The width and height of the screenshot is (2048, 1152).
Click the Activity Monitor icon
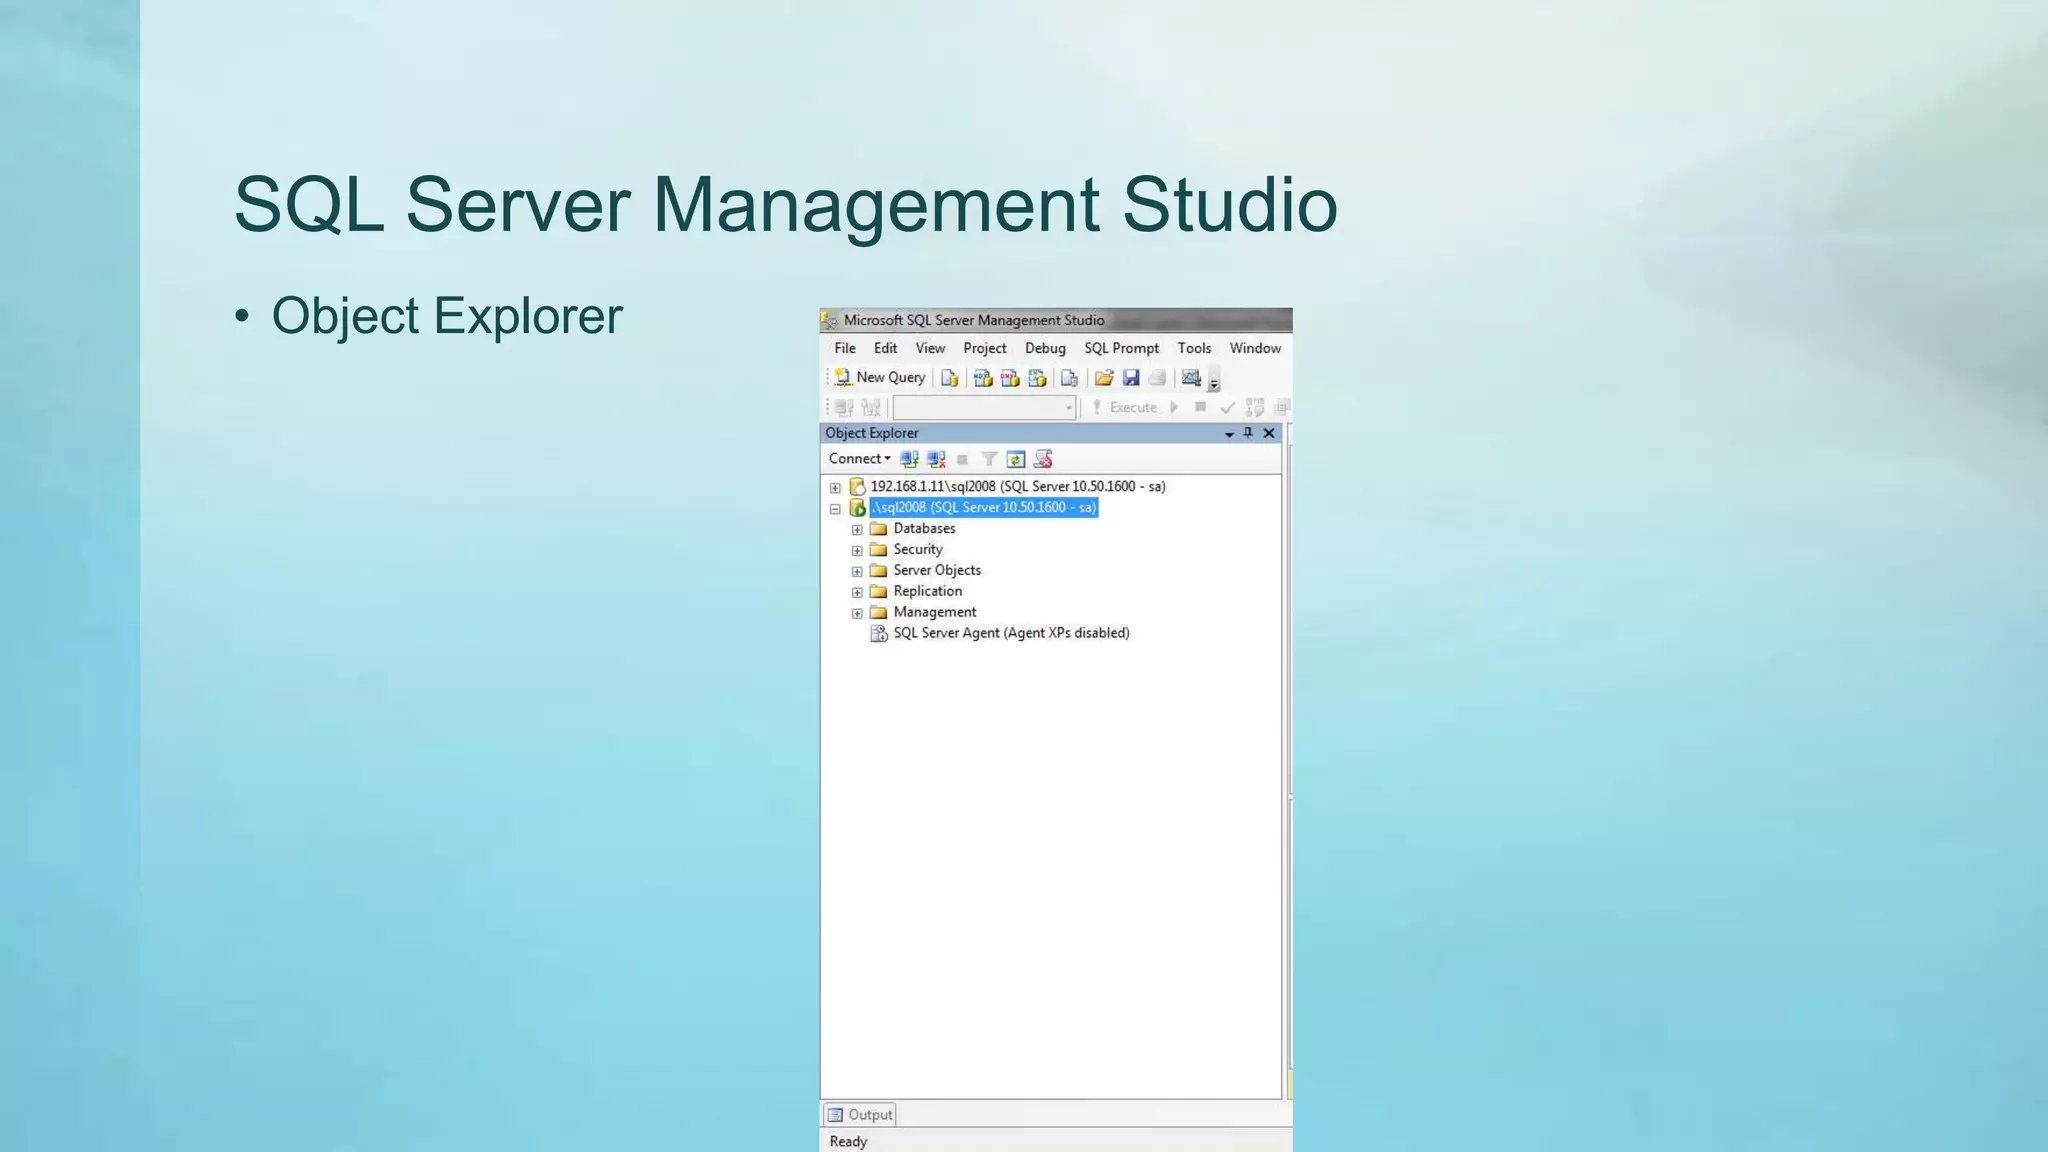coord(1191,378)
